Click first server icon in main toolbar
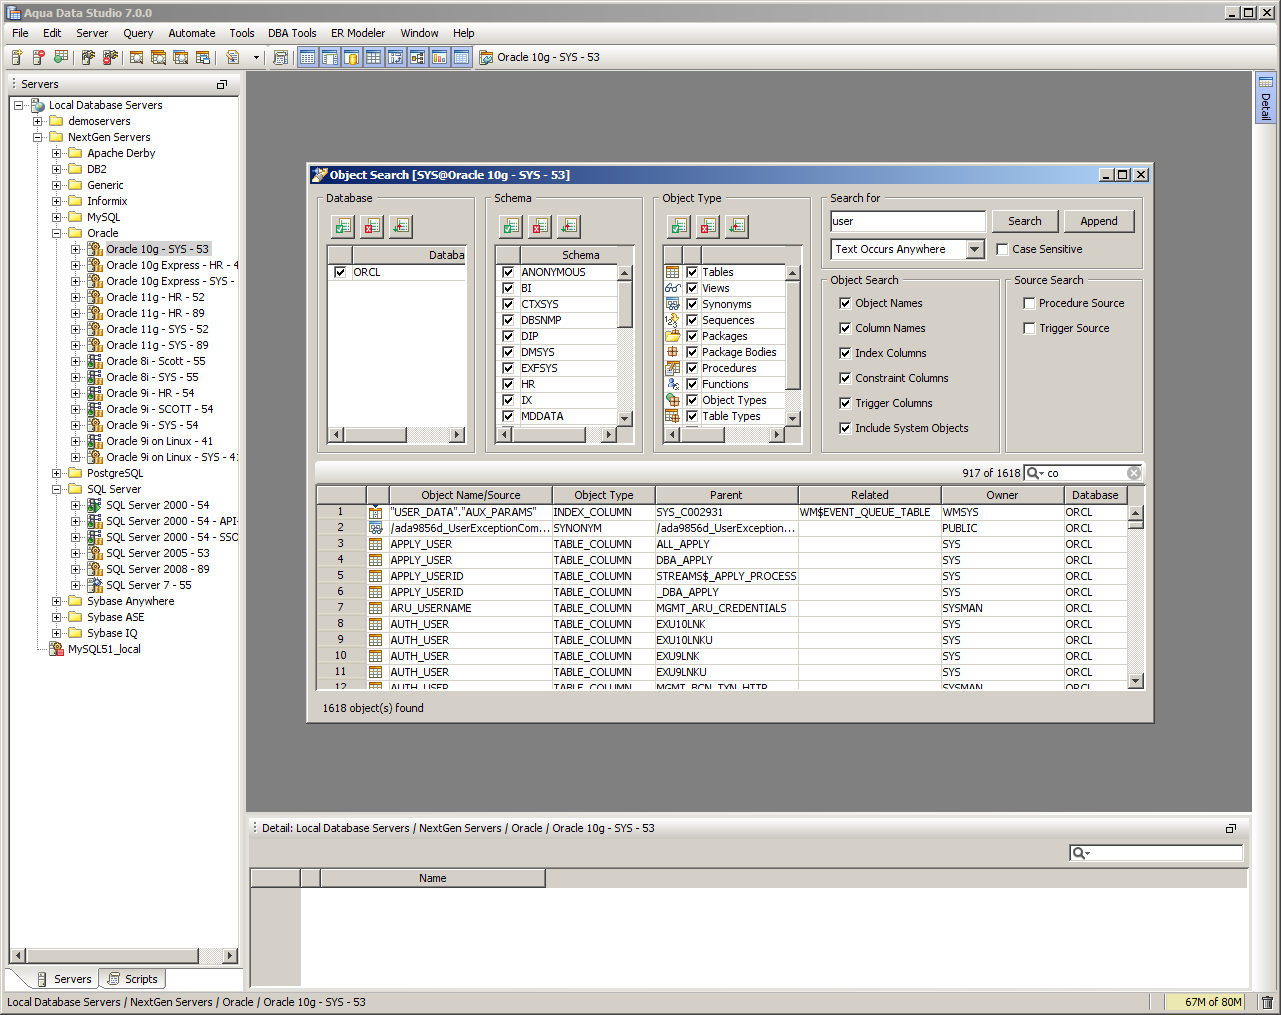The height and width of the screenshot is (1015, 1281). (17, 58)
